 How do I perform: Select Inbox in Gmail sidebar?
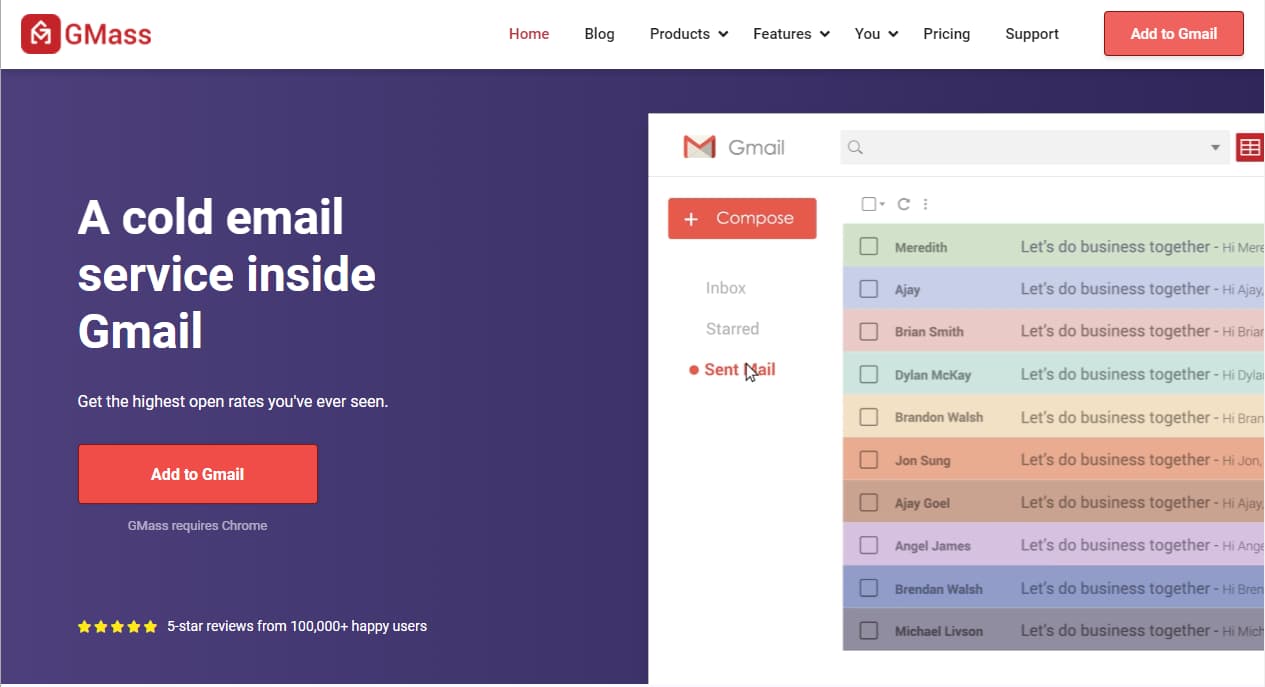pos(725,288)
